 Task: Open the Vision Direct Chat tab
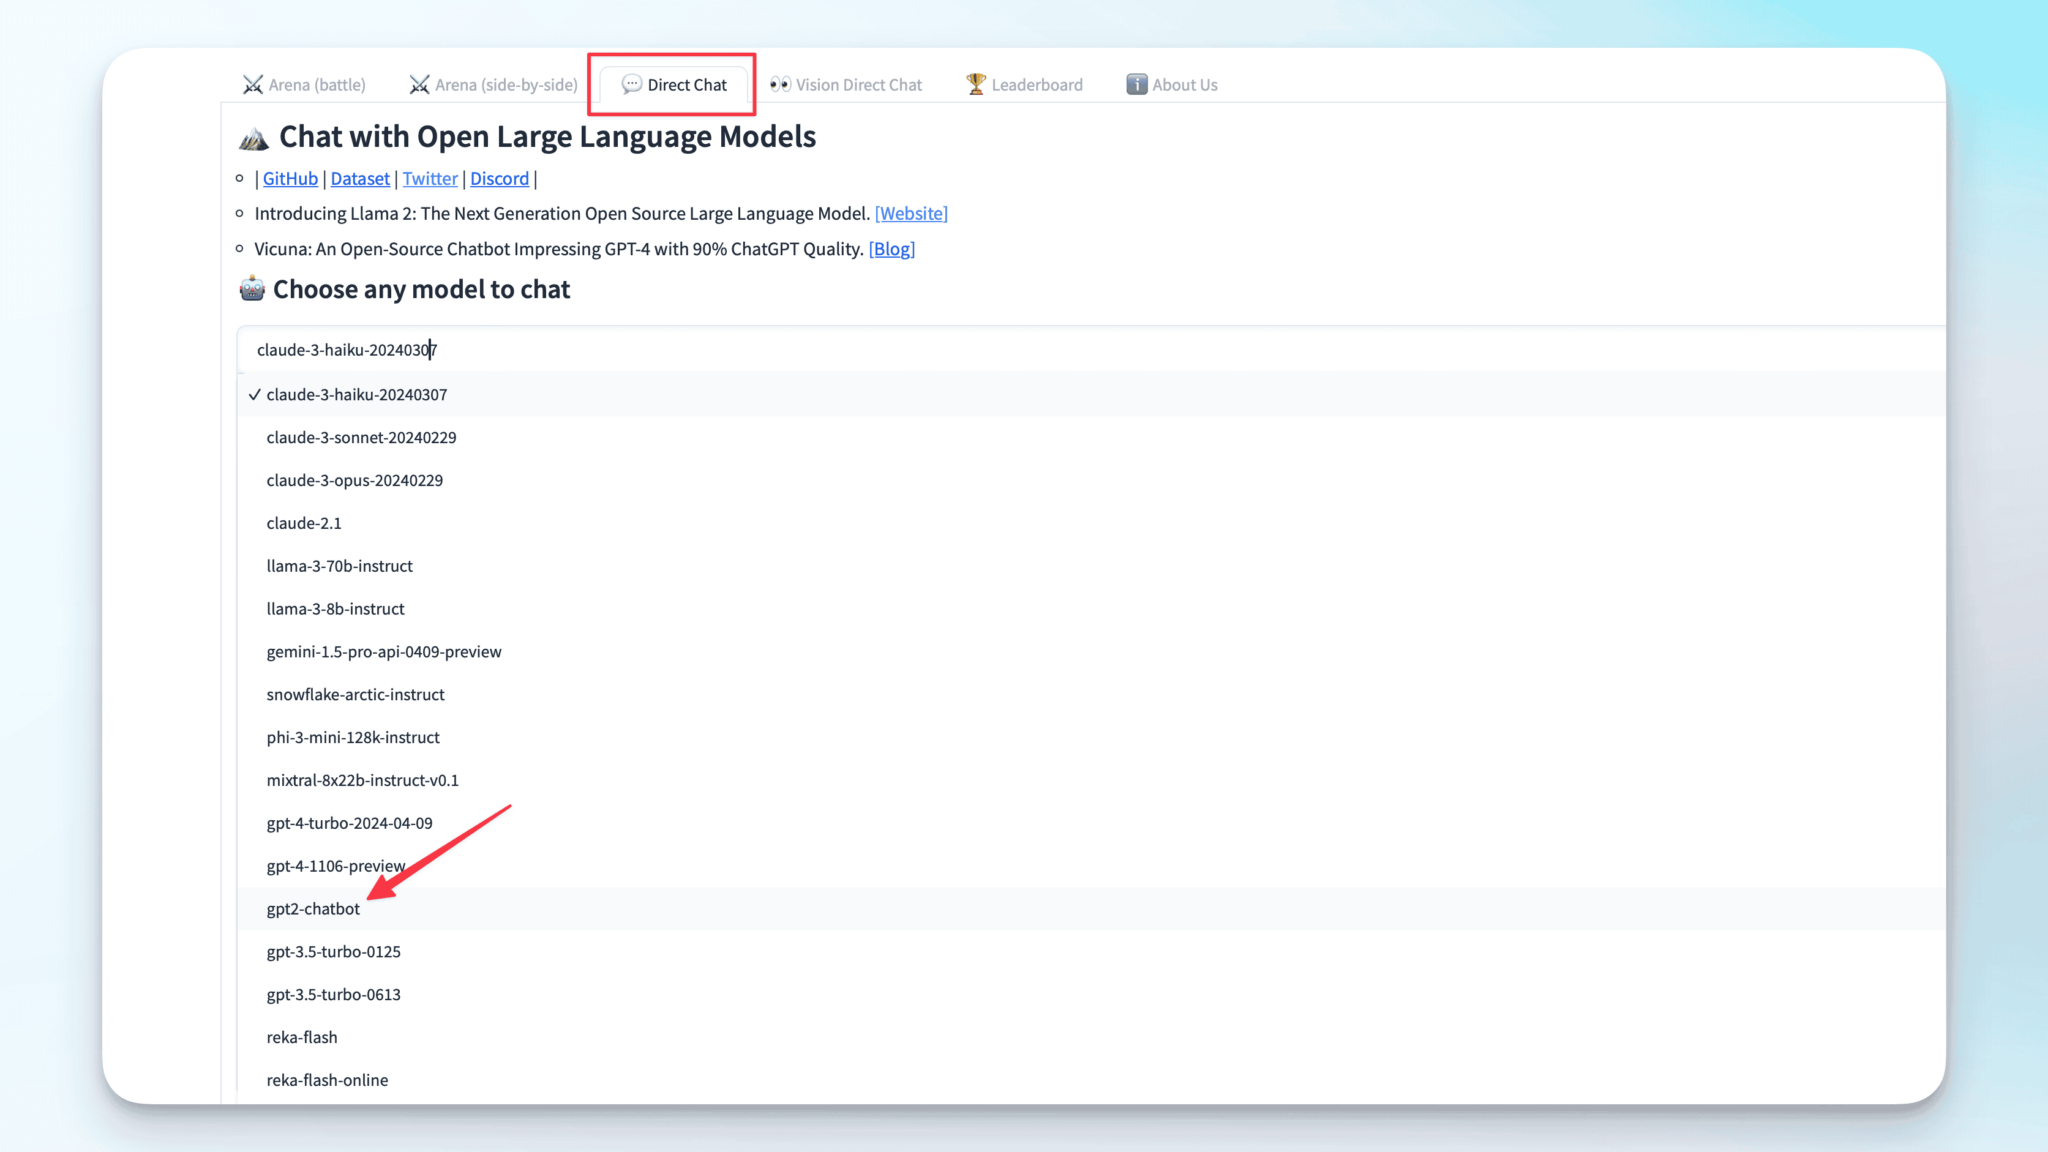pyautogui.click(x=846, y=85)
